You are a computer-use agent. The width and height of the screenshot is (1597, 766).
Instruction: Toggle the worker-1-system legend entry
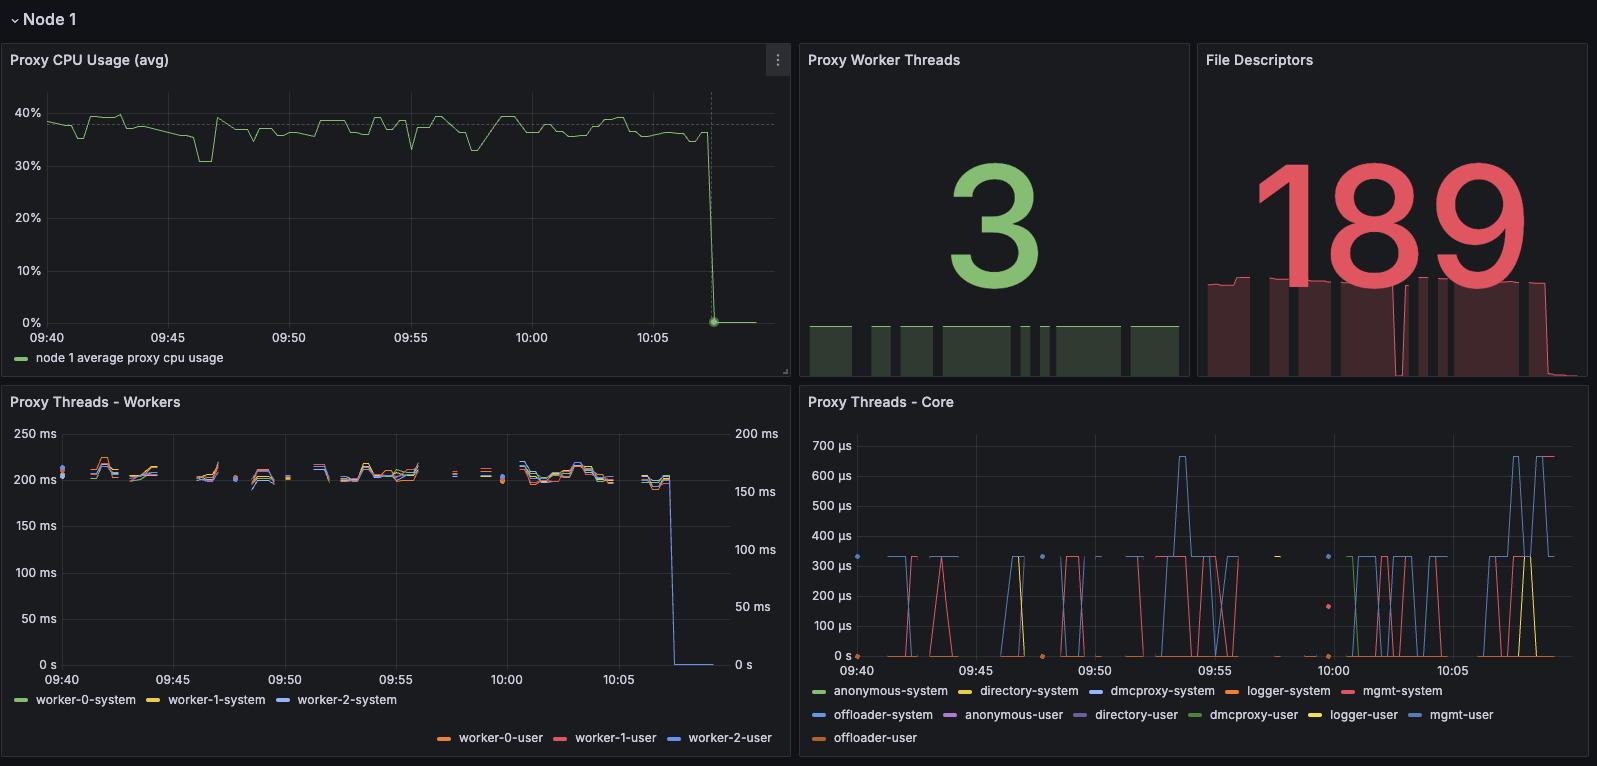pos(216,700)
